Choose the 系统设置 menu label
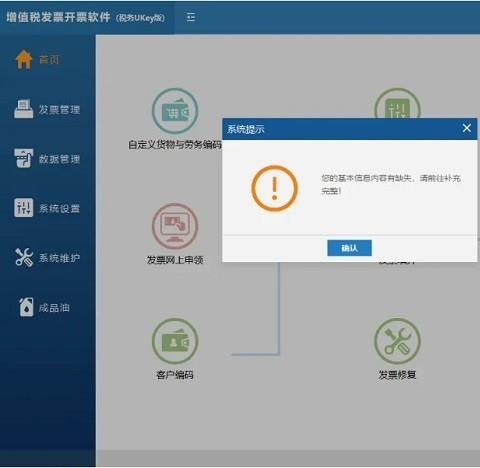This screenshot has height=468, width=480. [x=59, y=209]
